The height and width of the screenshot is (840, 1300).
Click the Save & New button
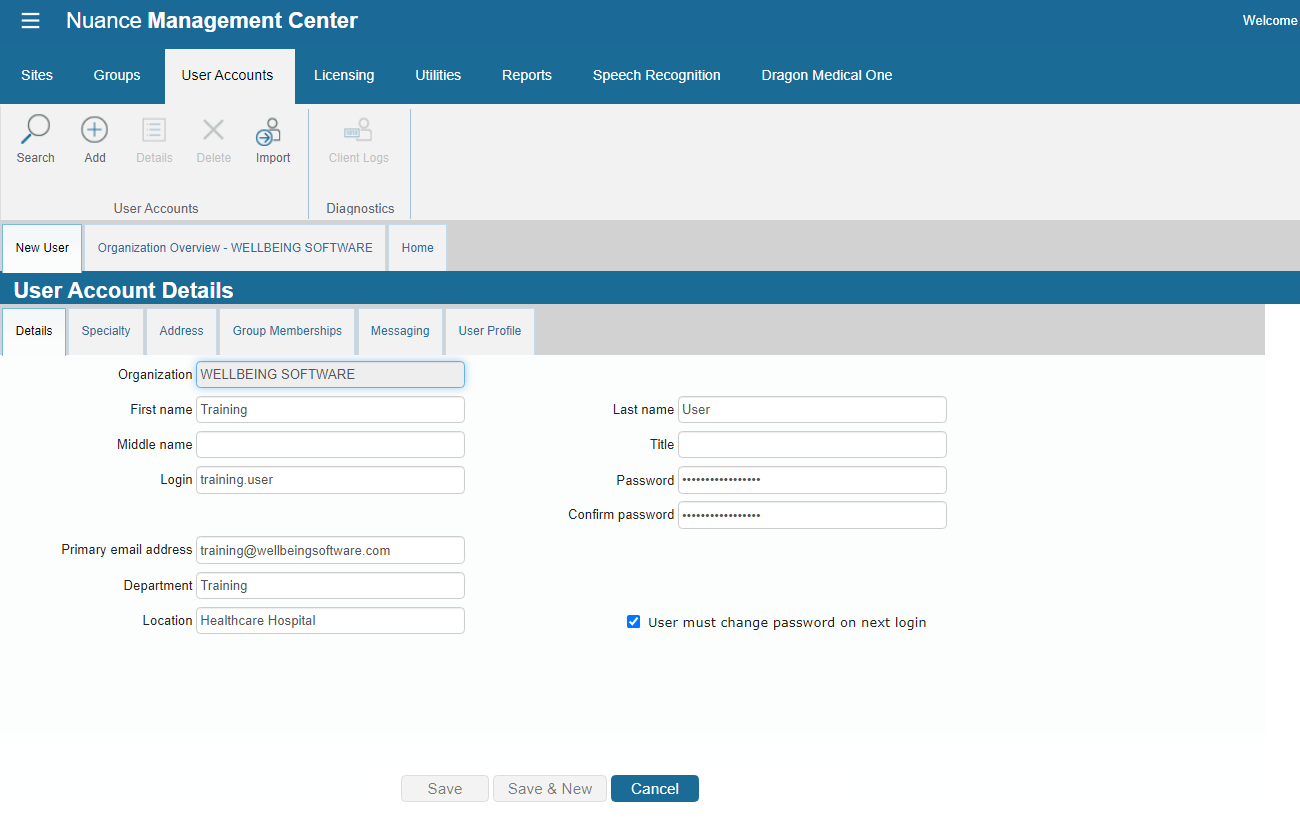(550, 789)
